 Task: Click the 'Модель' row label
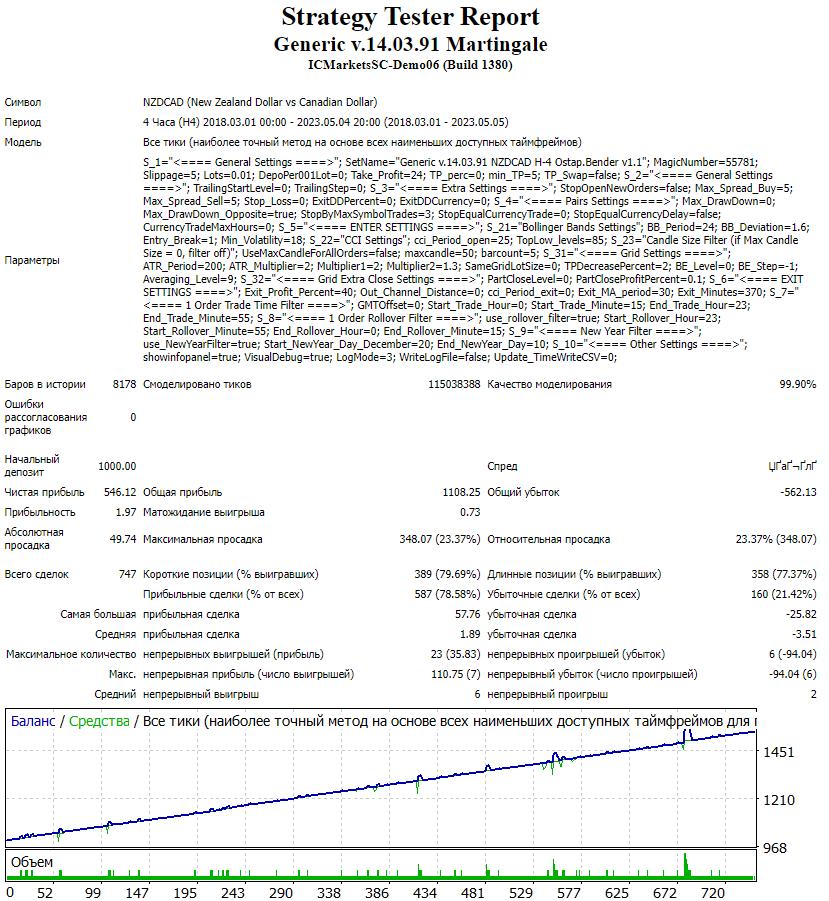23,143
